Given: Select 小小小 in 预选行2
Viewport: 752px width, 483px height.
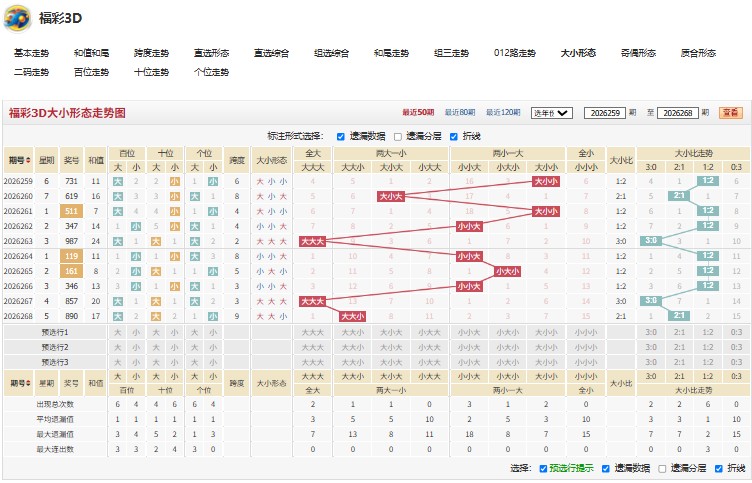Looking at the screenshot, I should pyautogui.click(x=586, y=347).
